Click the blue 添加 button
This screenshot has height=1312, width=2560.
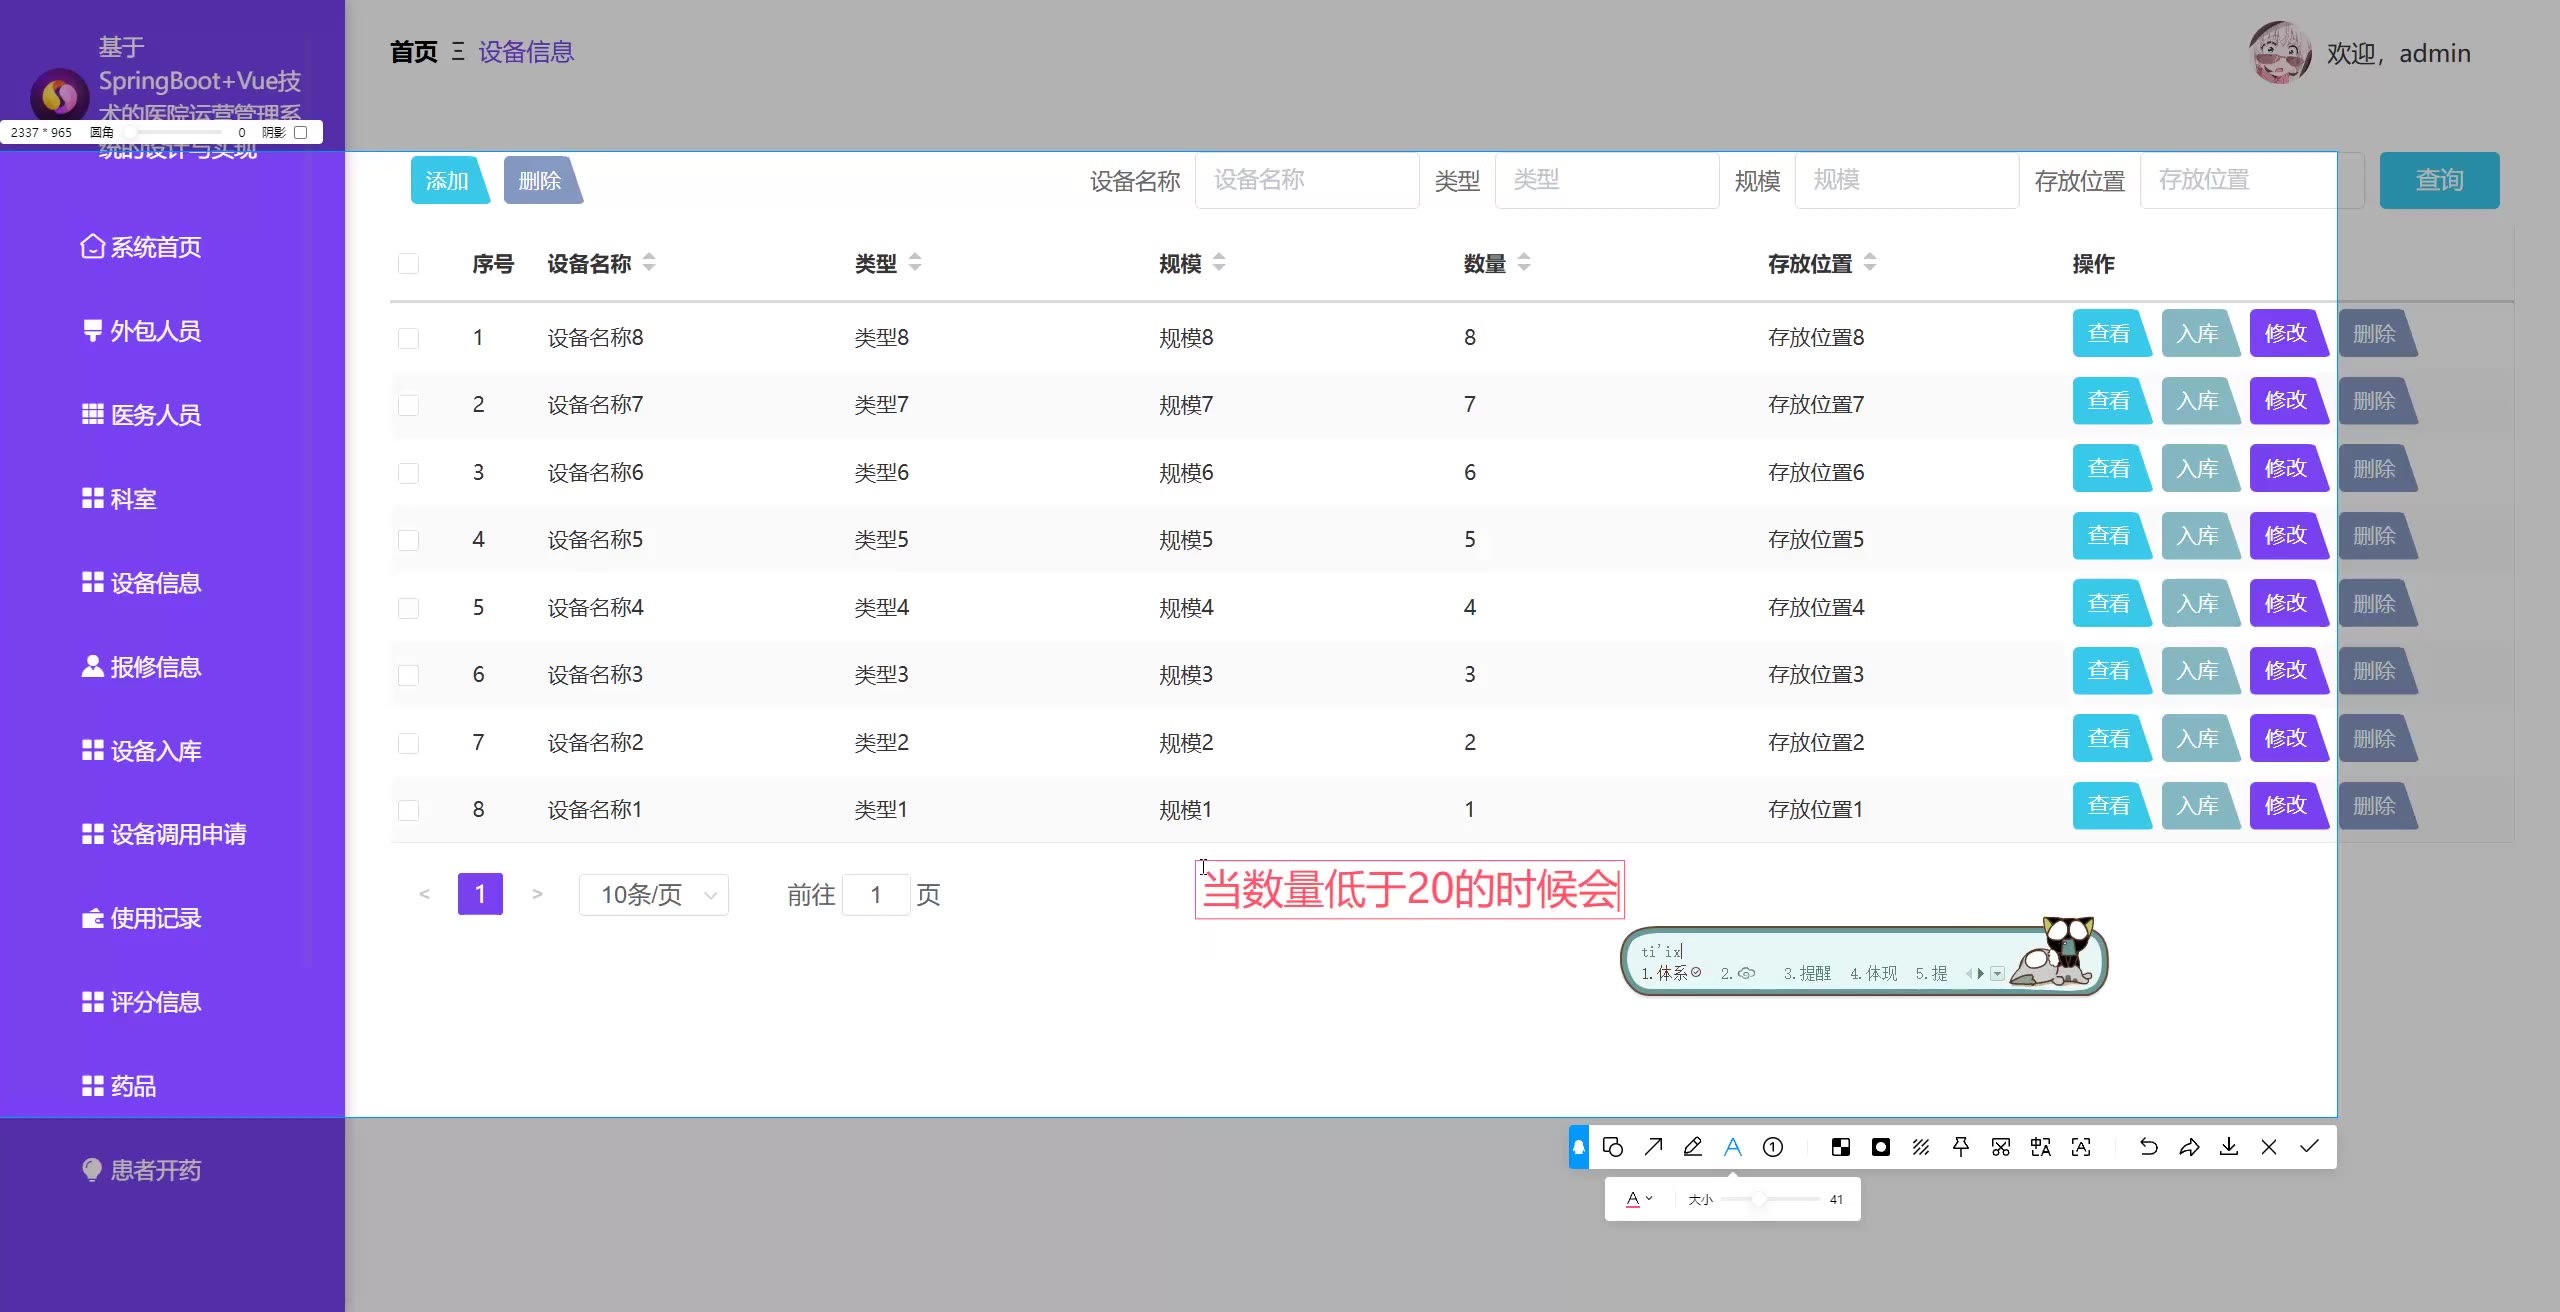[447, 180]
